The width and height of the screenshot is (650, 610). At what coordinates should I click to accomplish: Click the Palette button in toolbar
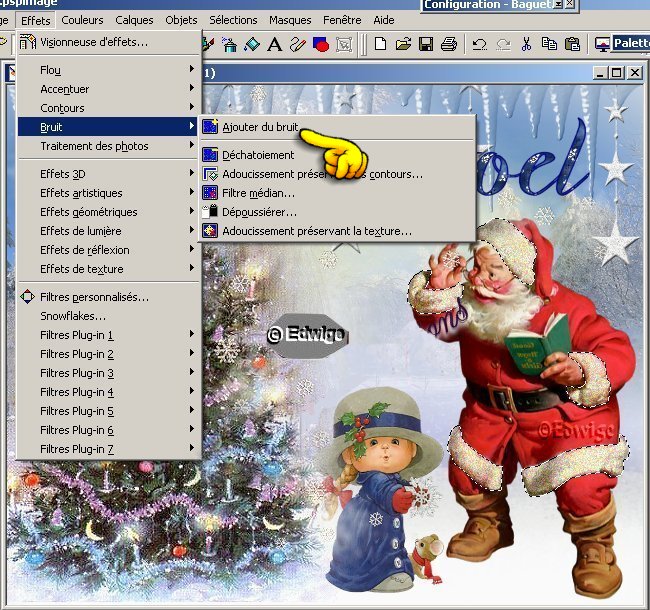tap(631, 43)
